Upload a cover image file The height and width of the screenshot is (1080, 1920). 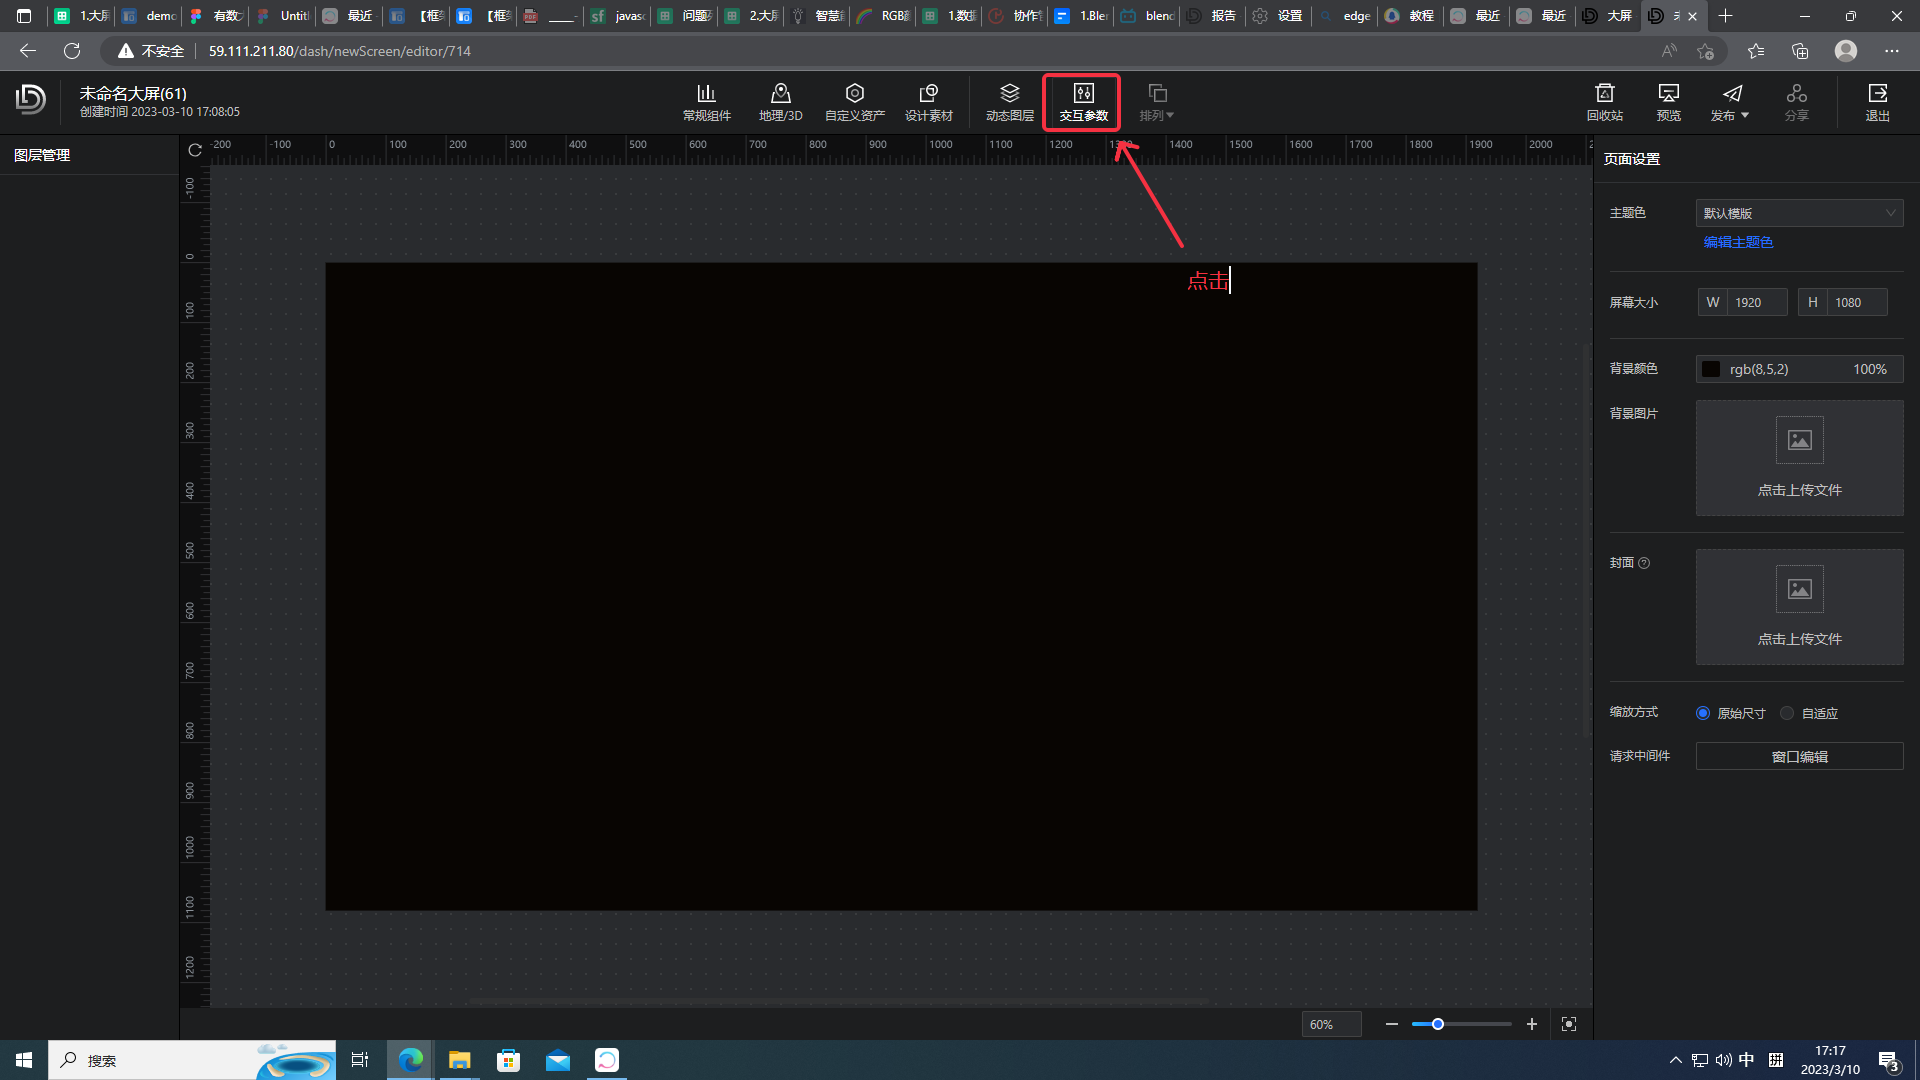point(1799,607)
